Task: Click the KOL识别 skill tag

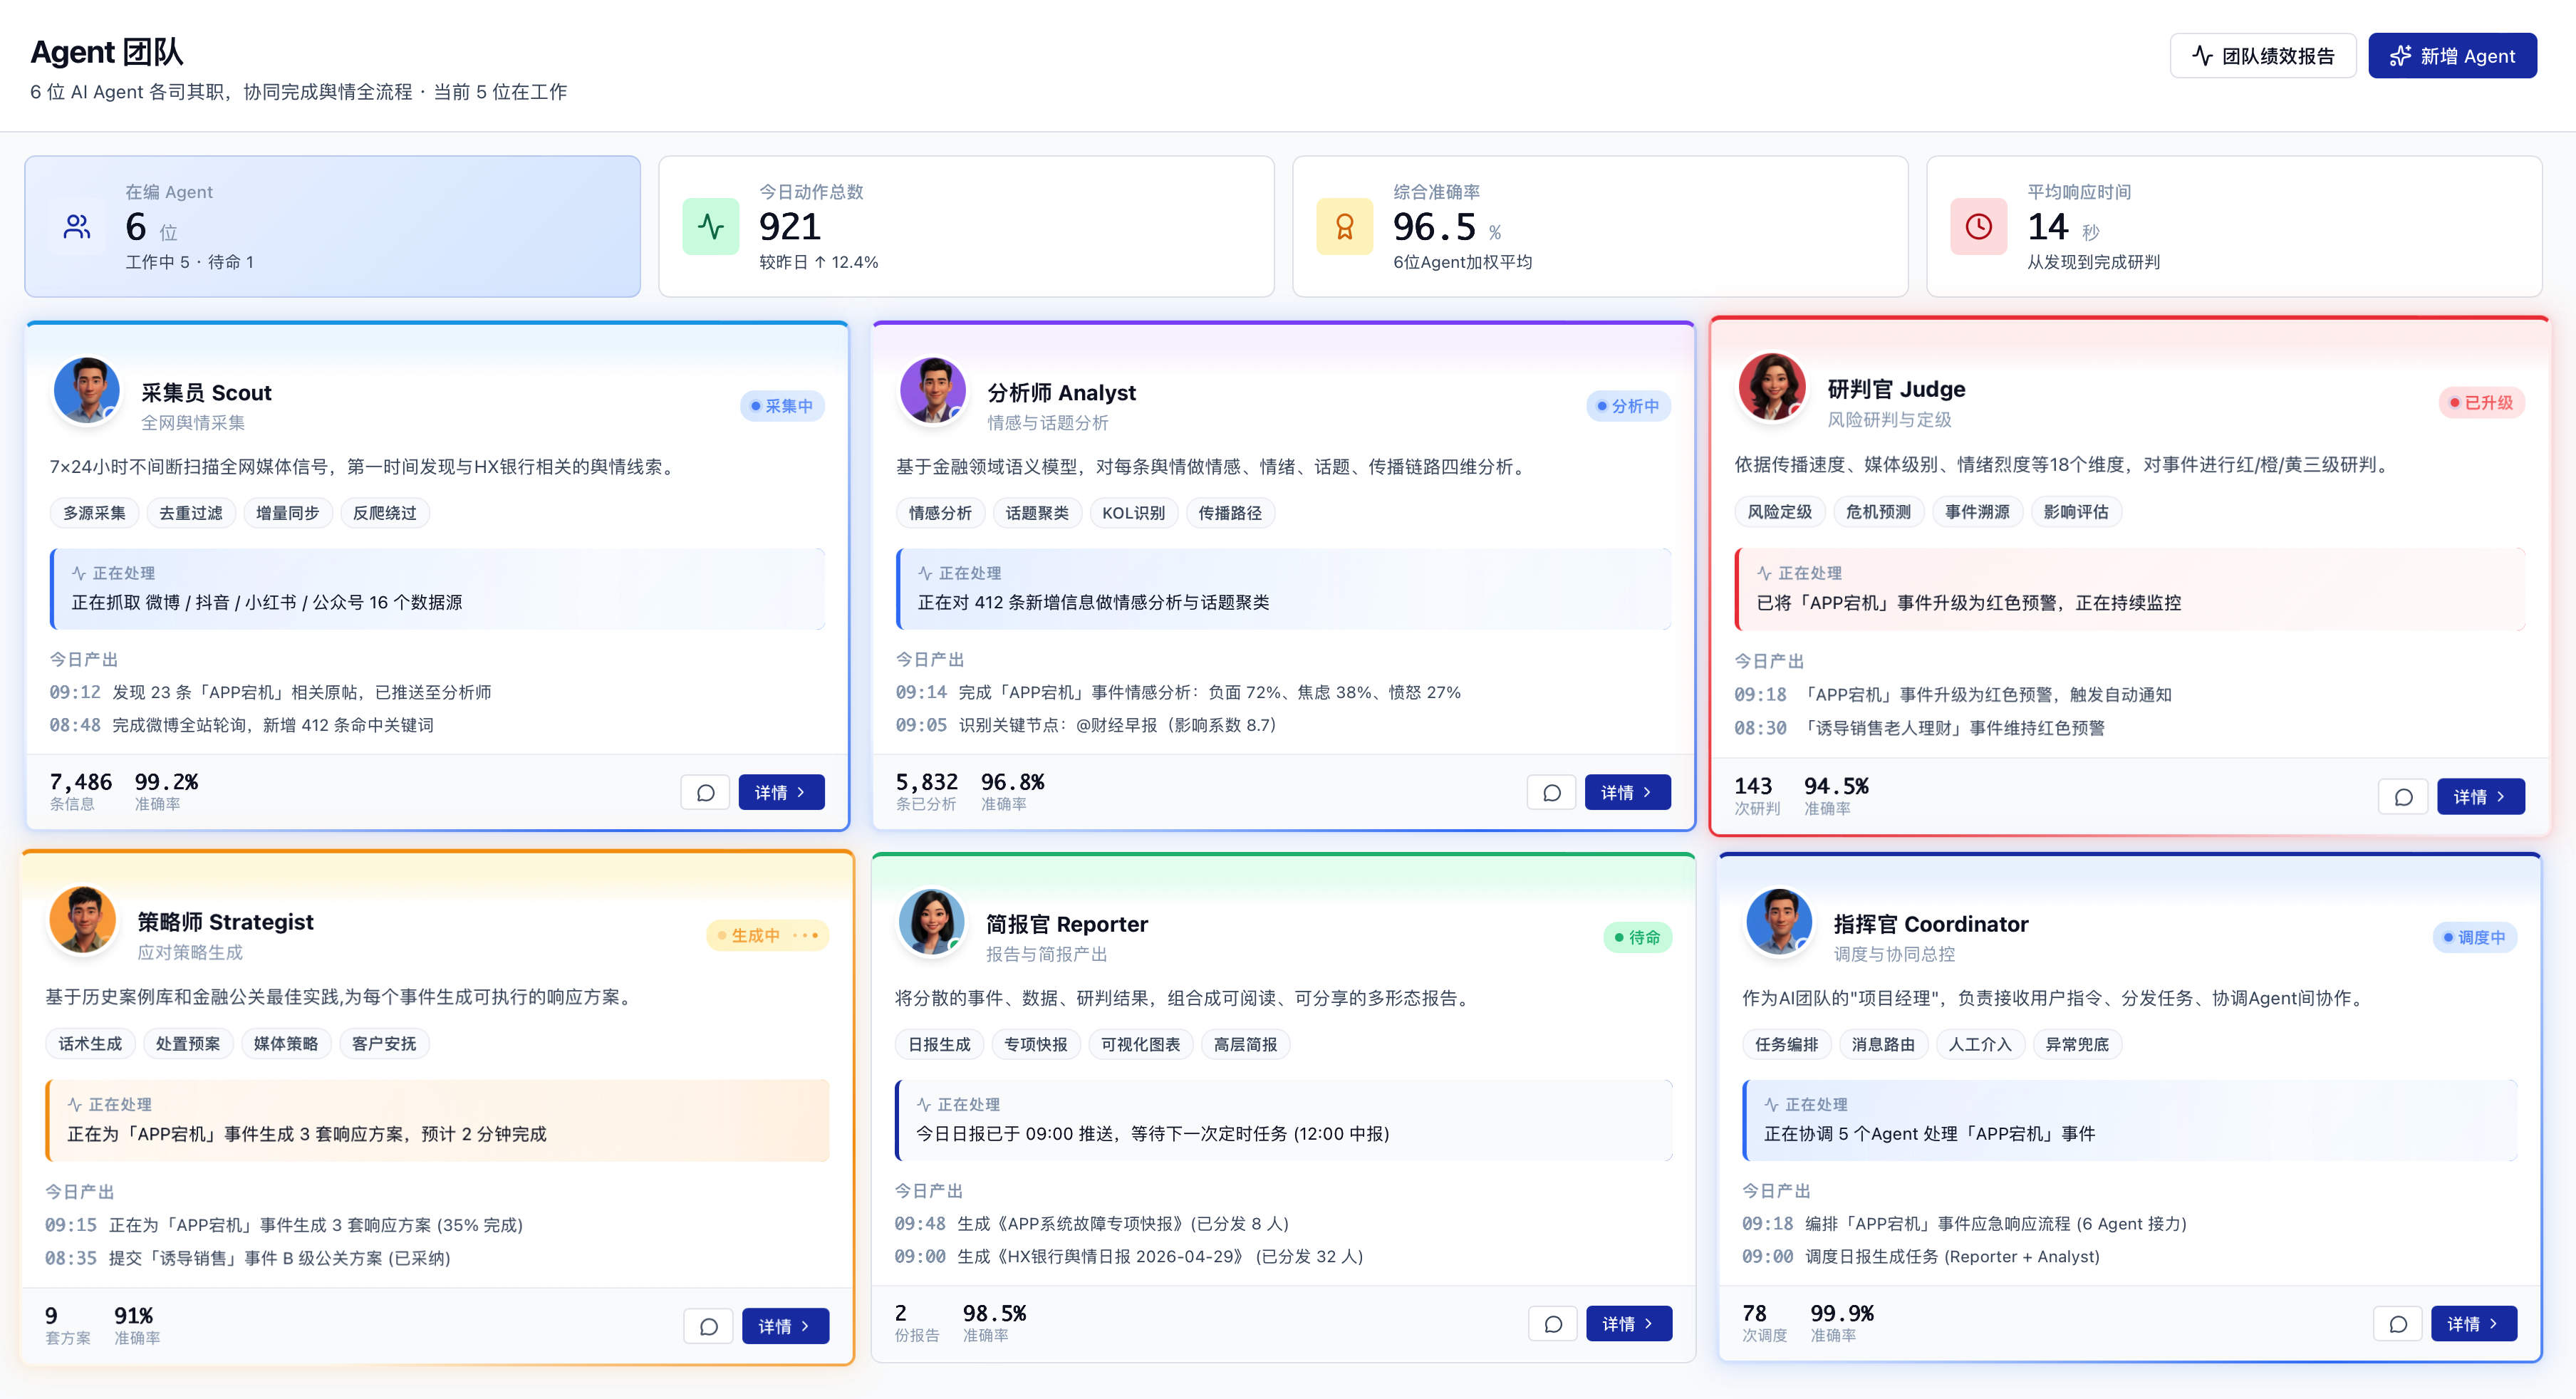Action: pyautogui.click(x=1133, y=513)
